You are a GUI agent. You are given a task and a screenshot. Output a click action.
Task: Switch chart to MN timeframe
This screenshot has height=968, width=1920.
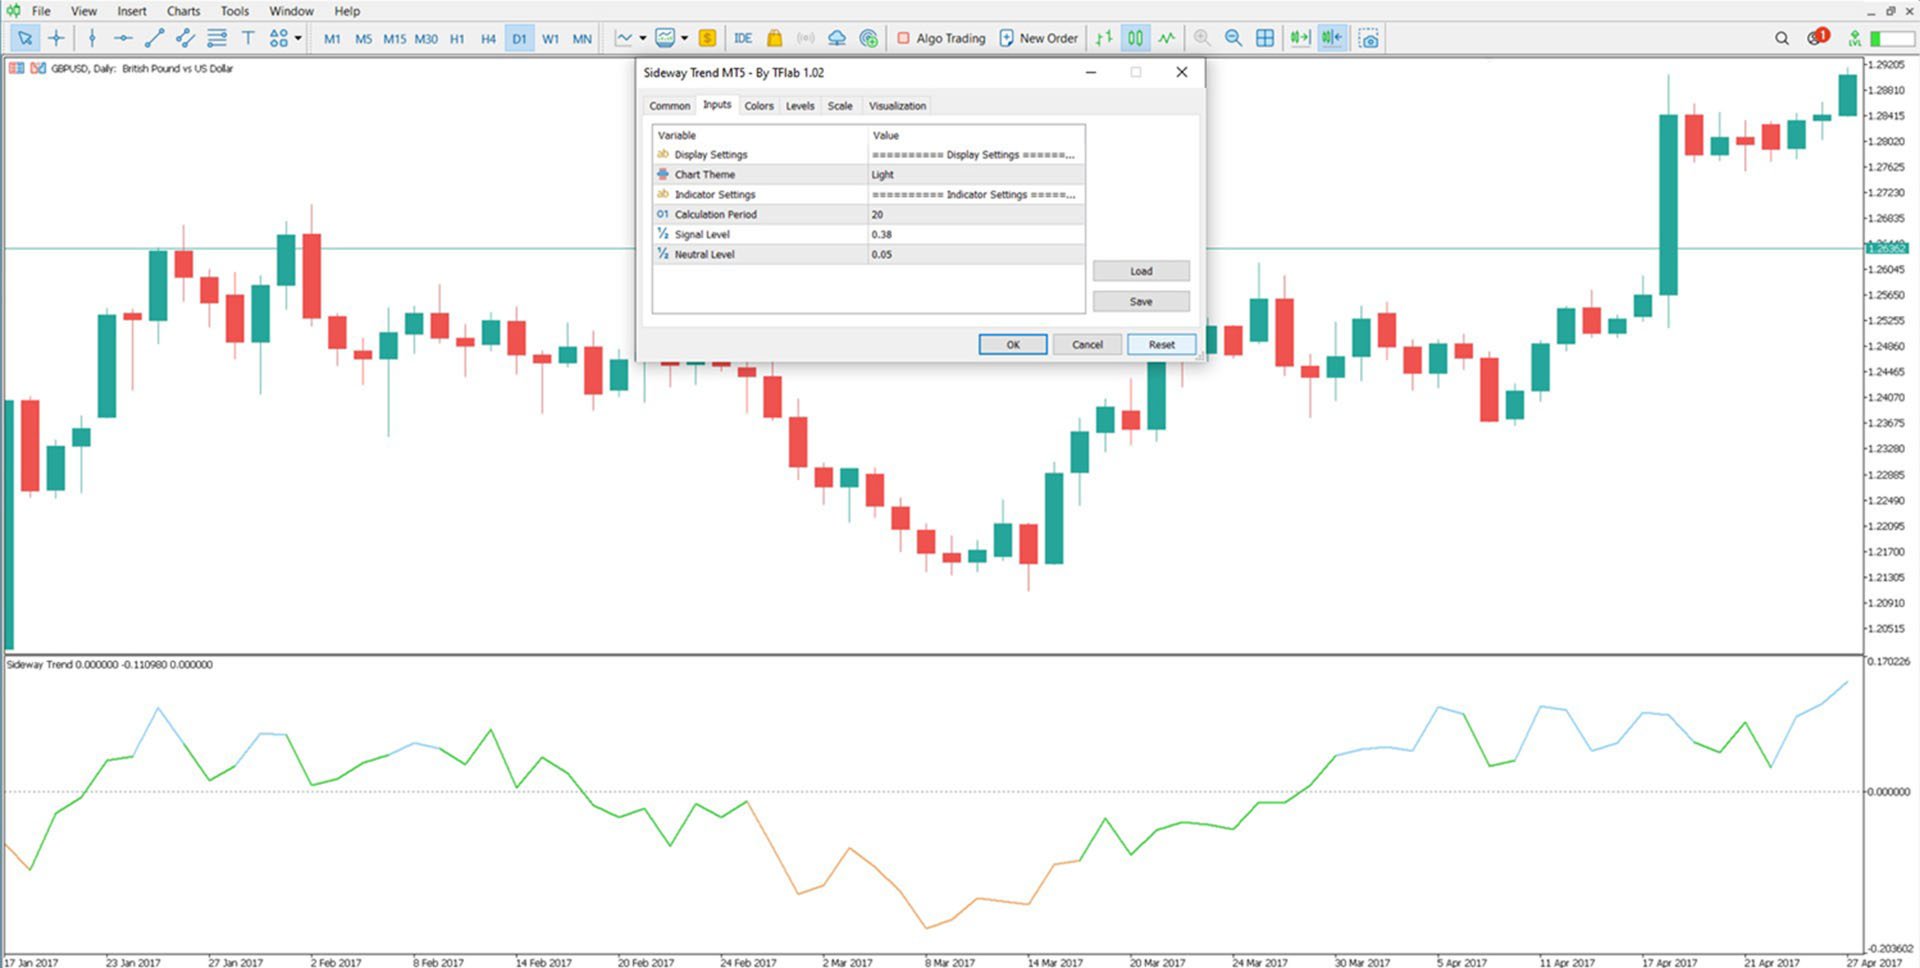point(582,39)
